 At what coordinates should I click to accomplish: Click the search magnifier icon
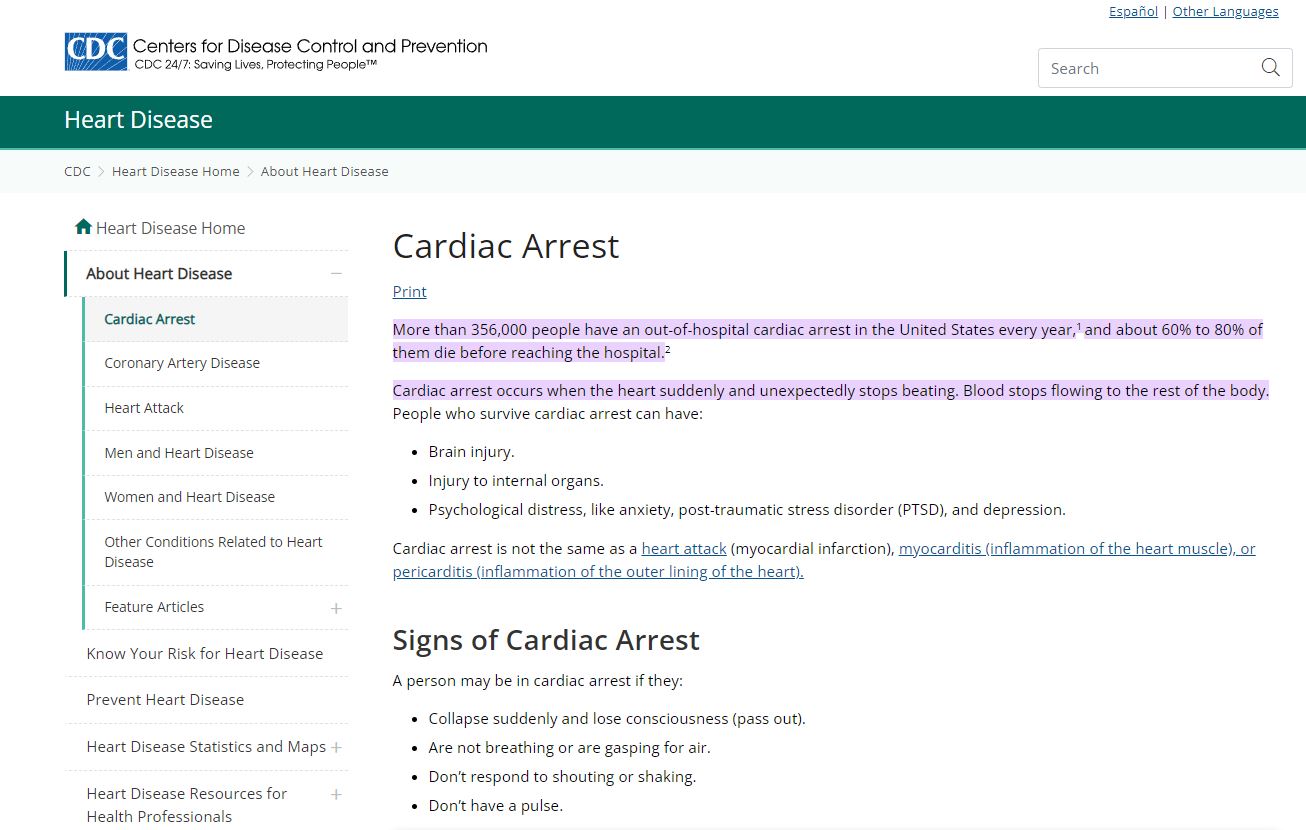[1270, 68]
